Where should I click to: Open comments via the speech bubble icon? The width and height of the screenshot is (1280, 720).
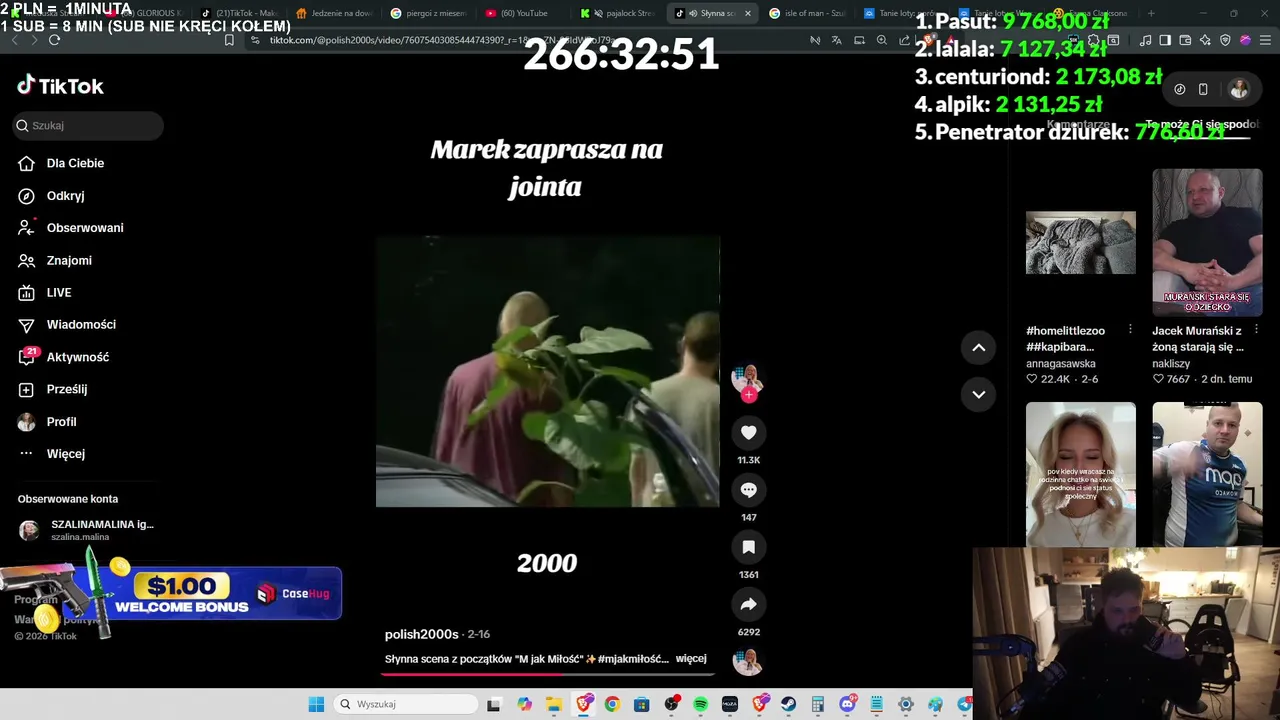coord(748,490)
